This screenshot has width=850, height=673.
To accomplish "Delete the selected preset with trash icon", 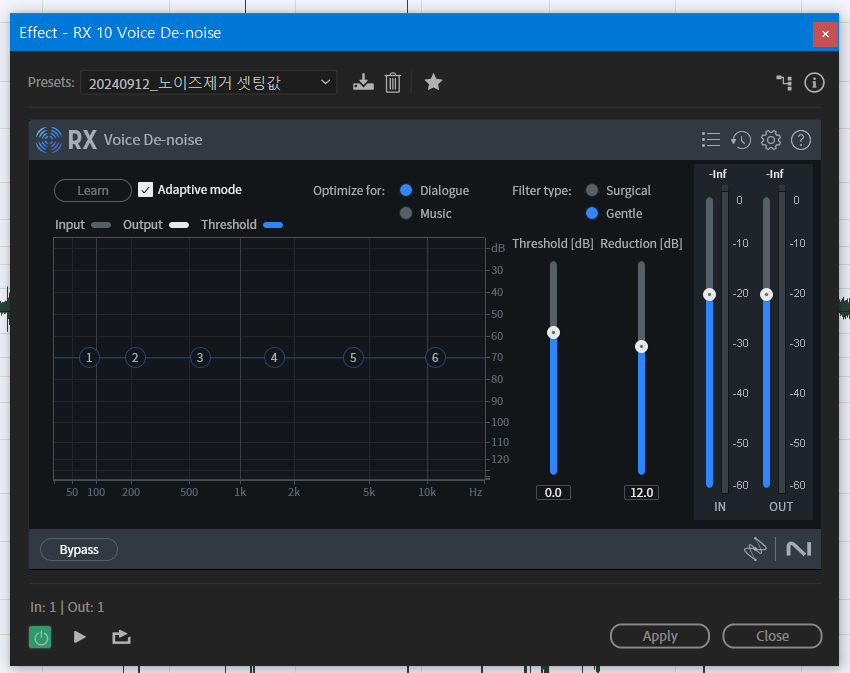I will coord(392,82).
